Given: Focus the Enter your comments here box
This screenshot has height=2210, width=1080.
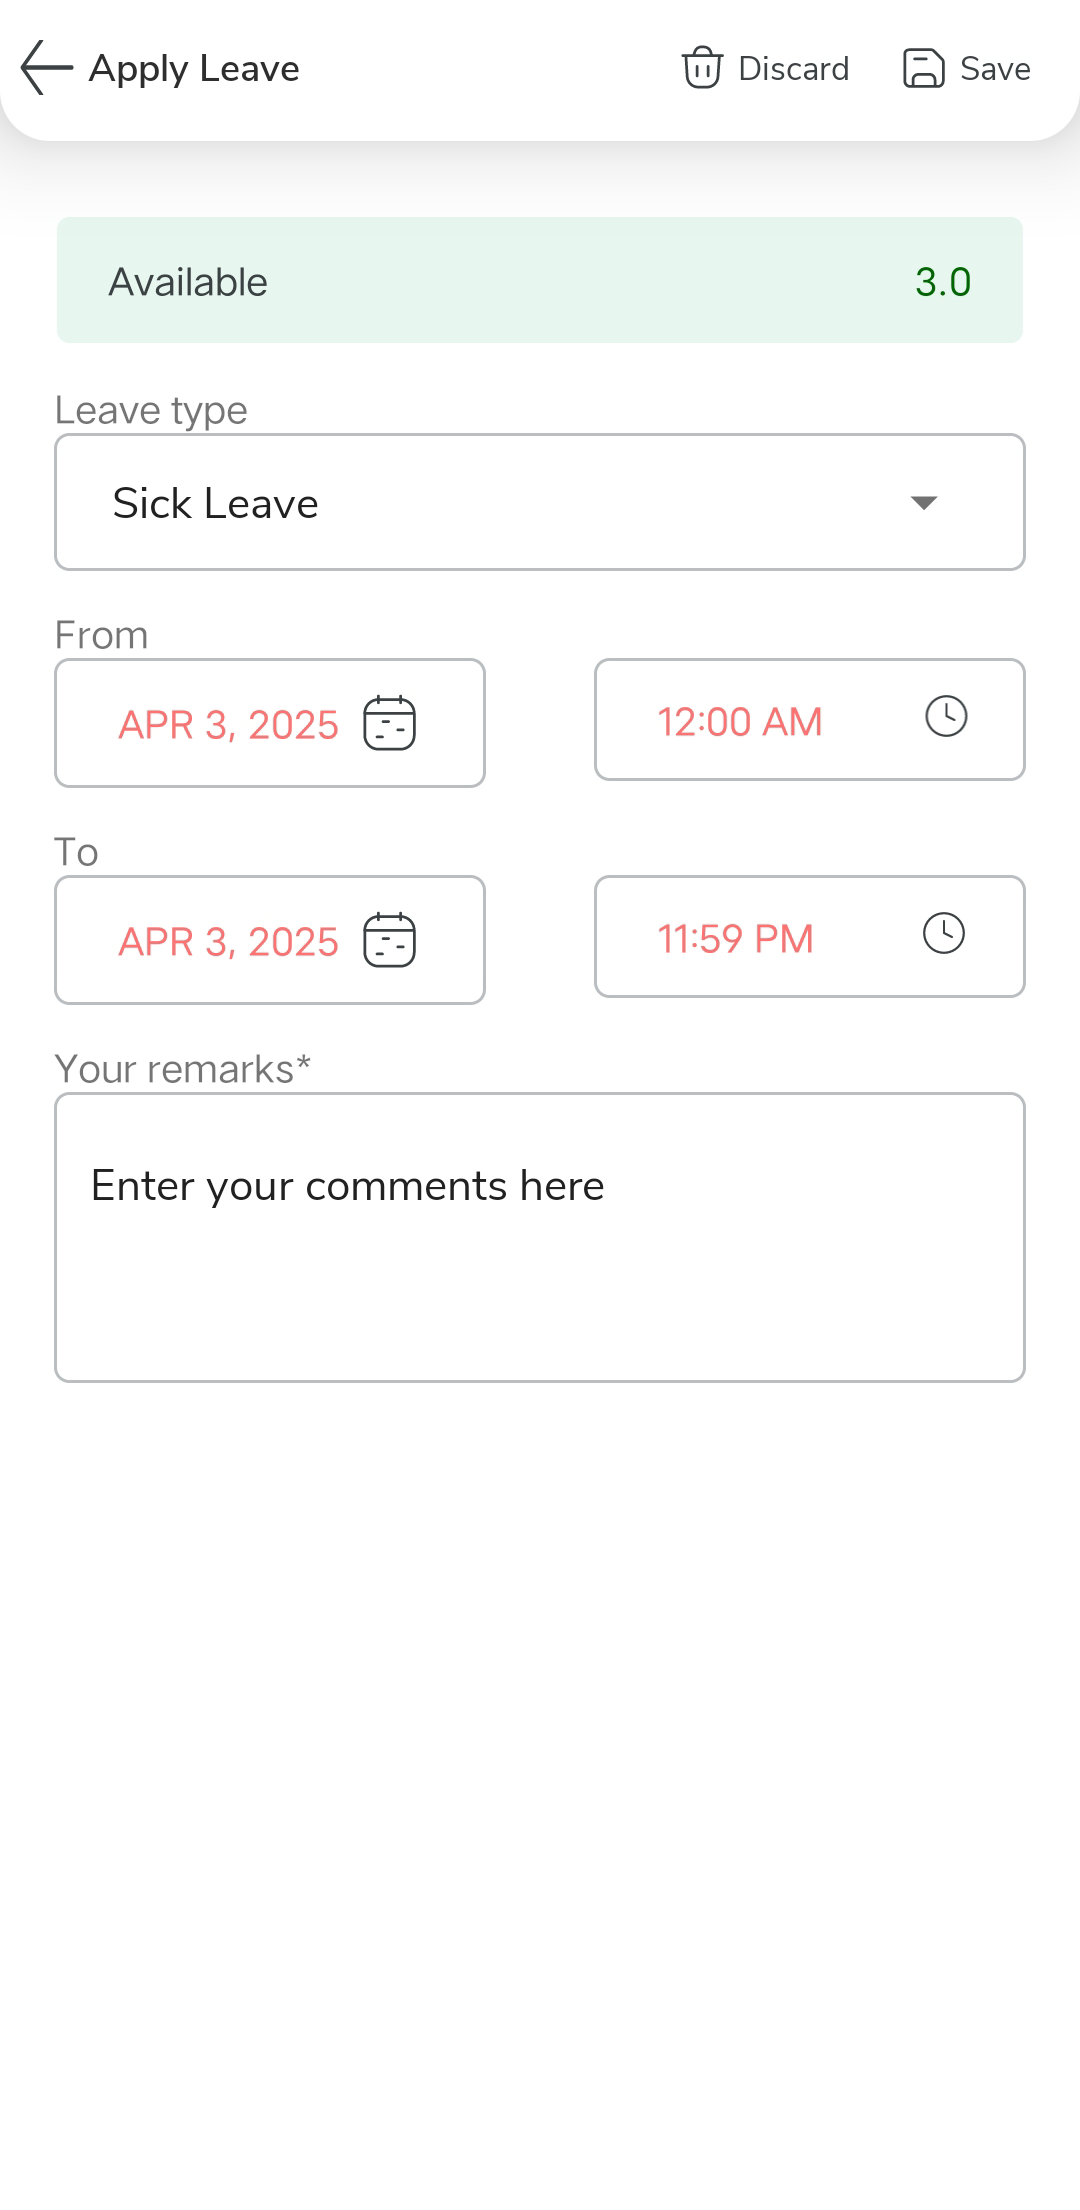Looking at the screenshot, I should point(540,1237).
